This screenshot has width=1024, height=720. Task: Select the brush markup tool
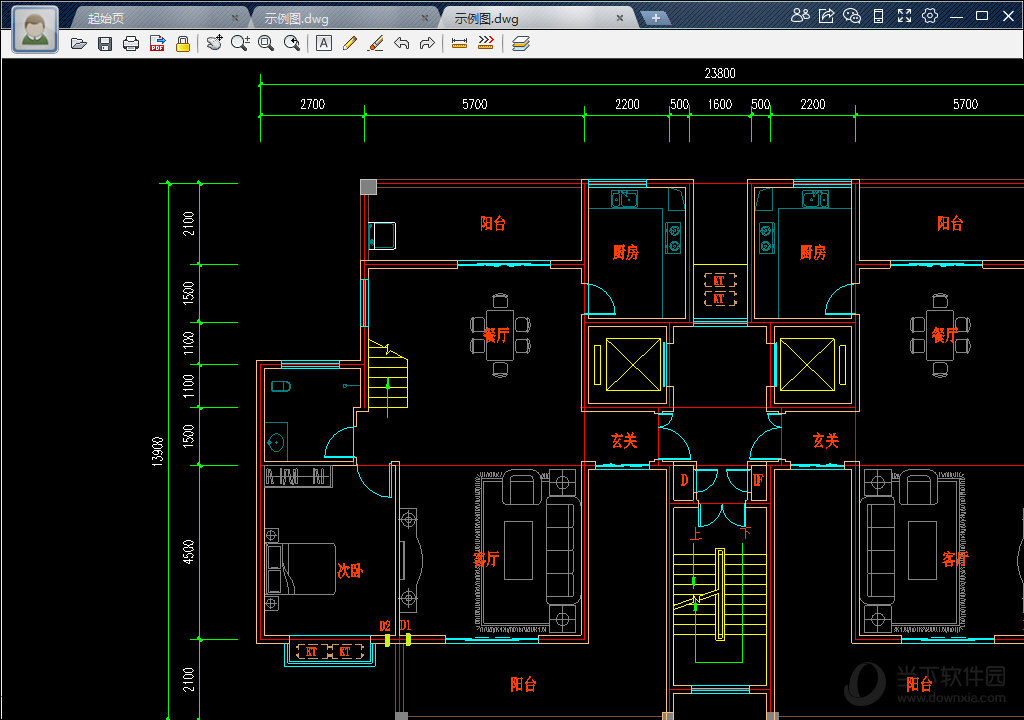tap(376, 43)
